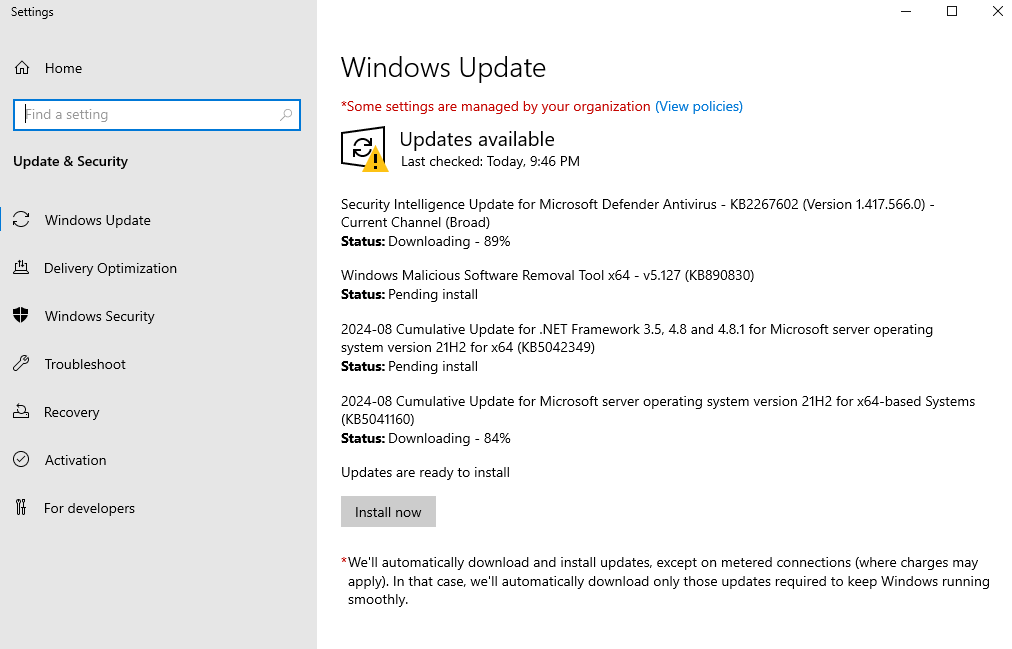Maximize the Settings window
This screenshot has height=649, width=1012.
tap(951, 12)
